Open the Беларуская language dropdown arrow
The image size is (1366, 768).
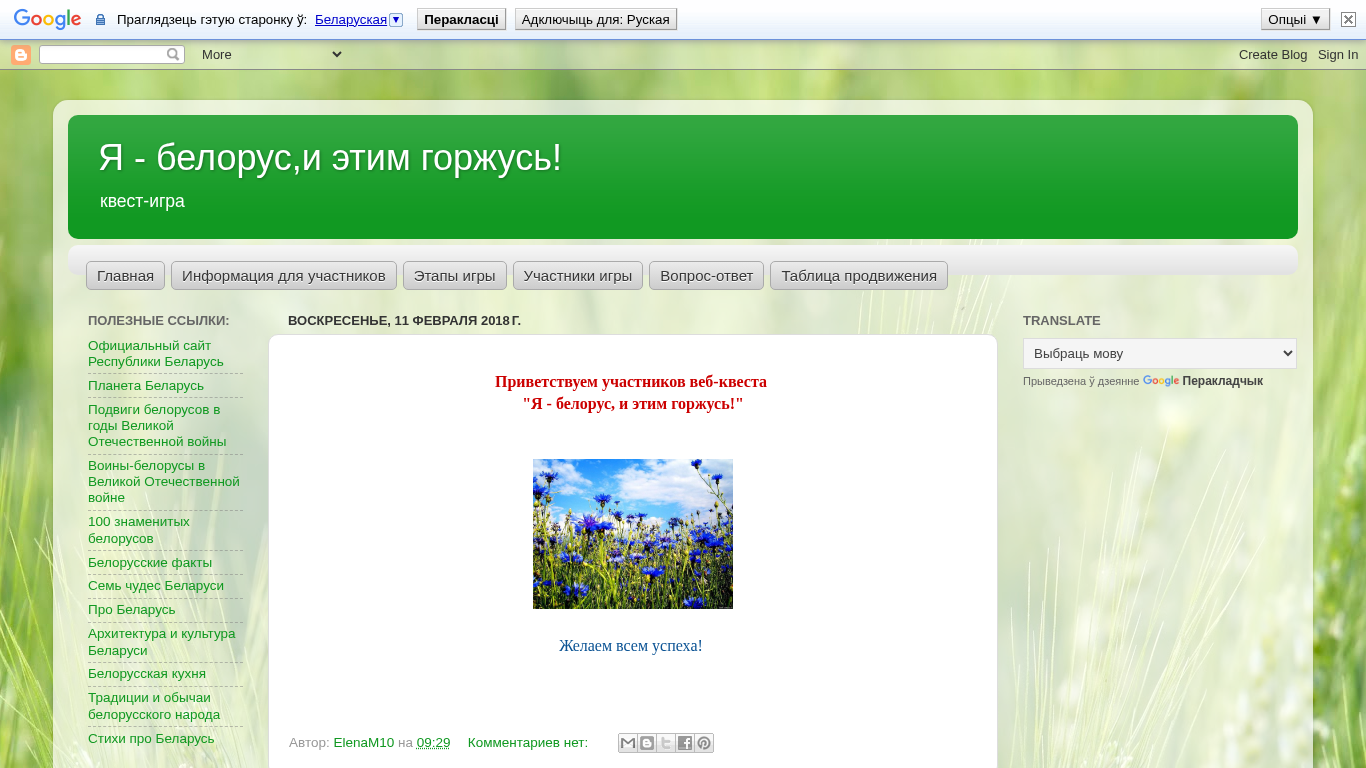[396, 19]
